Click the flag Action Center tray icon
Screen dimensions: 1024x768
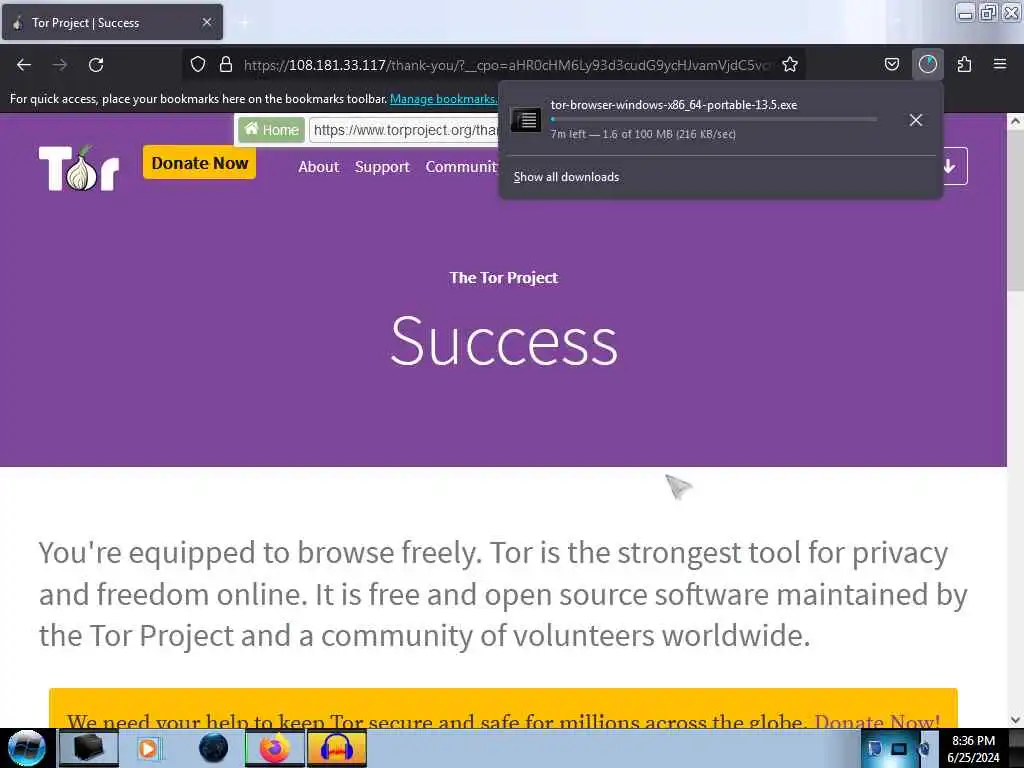tap(875, 748)
